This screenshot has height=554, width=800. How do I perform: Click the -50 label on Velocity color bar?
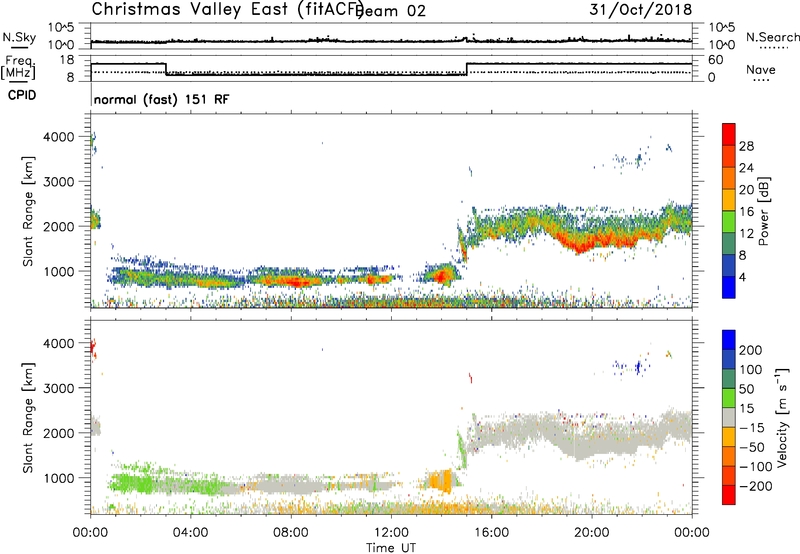752,447
